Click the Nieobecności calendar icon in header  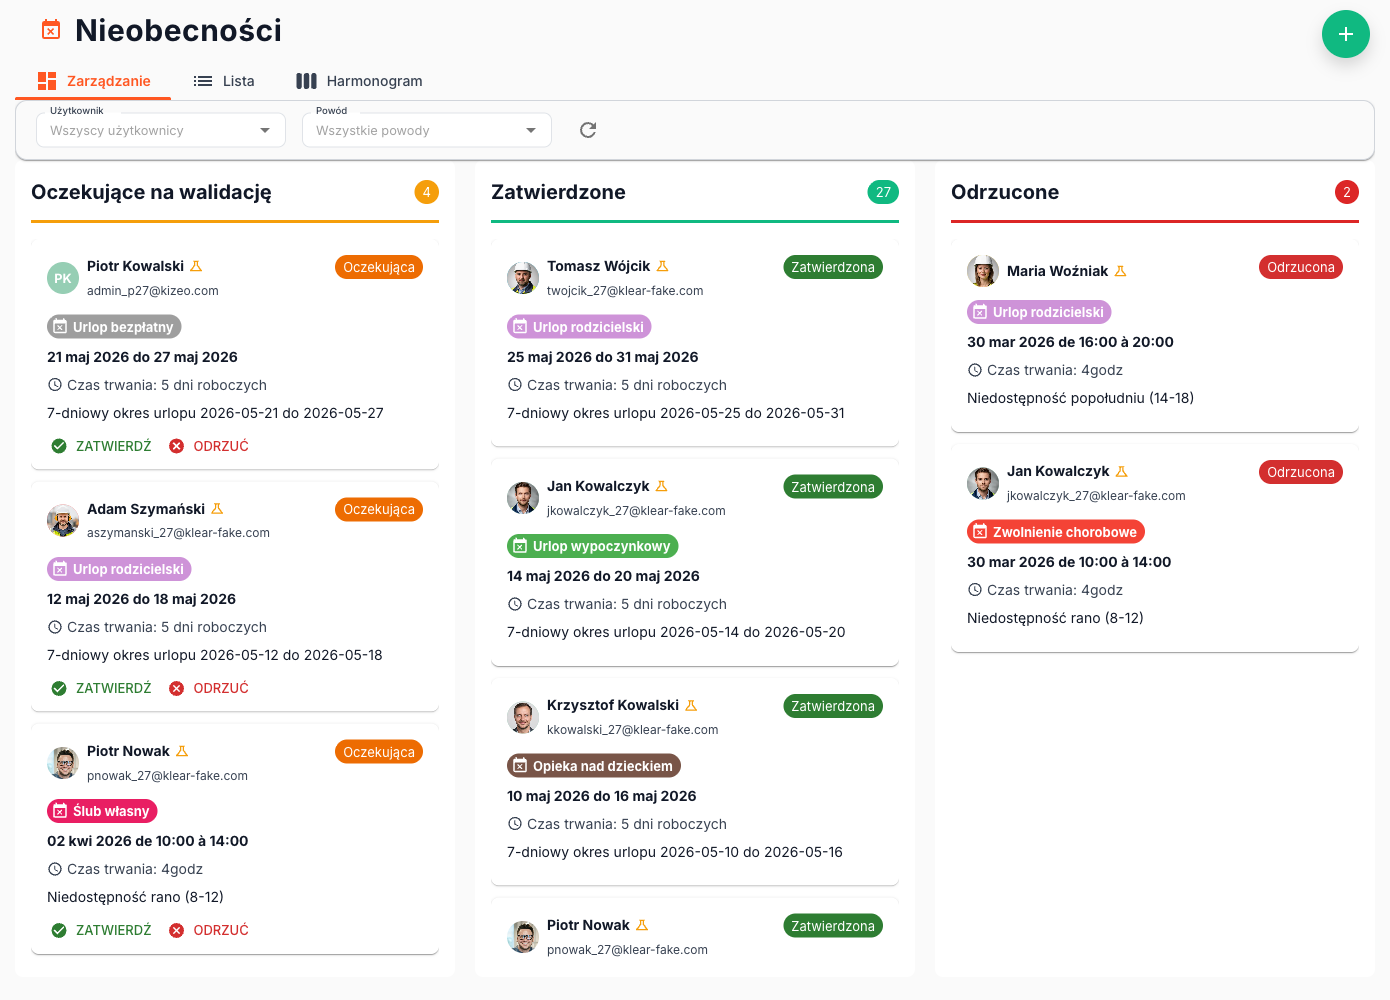(x=51, y=30)
